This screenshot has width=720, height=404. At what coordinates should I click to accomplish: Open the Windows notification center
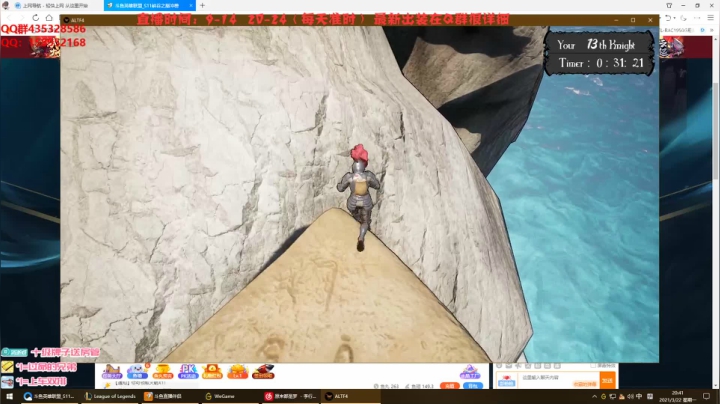pos(706,396)
